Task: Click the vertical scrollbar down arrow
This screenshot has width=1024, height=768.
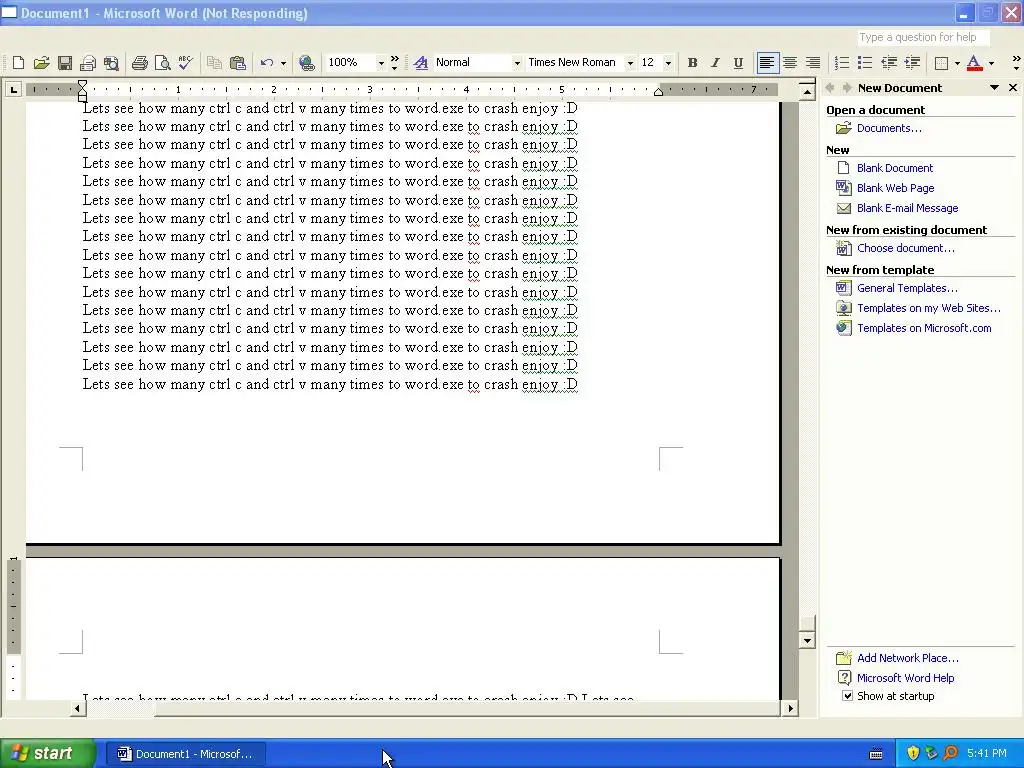Action: (807, 641)
